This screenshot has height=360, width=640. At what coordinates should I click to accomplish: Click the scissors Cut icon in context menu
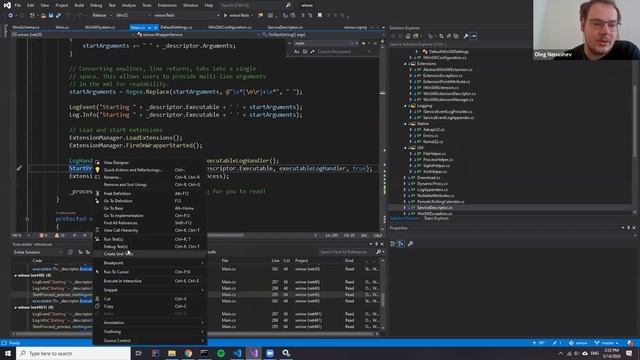click(97, 299)
